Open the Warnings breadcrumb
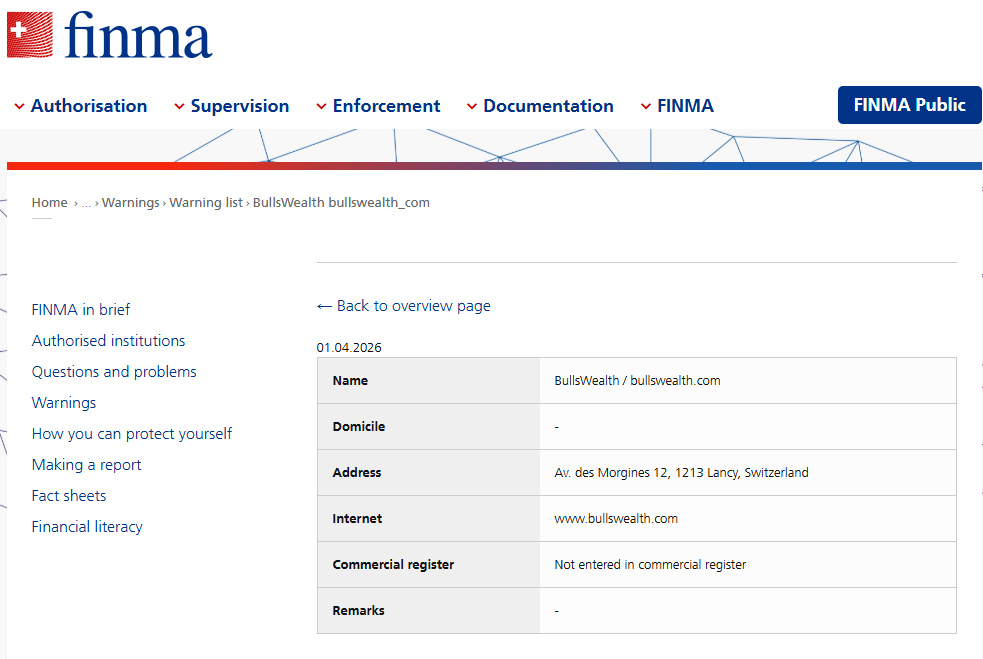This screenshot has height=659, width=983. click(131, 203)
